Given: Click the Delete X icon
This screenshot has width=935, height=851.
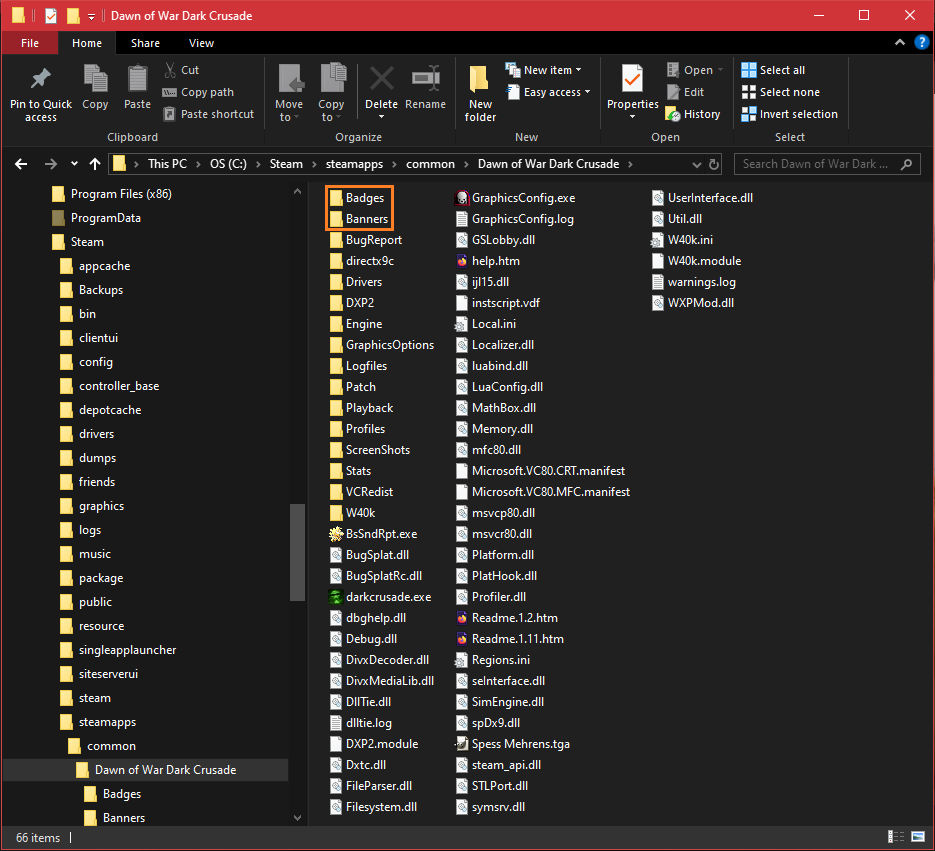Looking at the screenshot, I should (x=381, y=79).
